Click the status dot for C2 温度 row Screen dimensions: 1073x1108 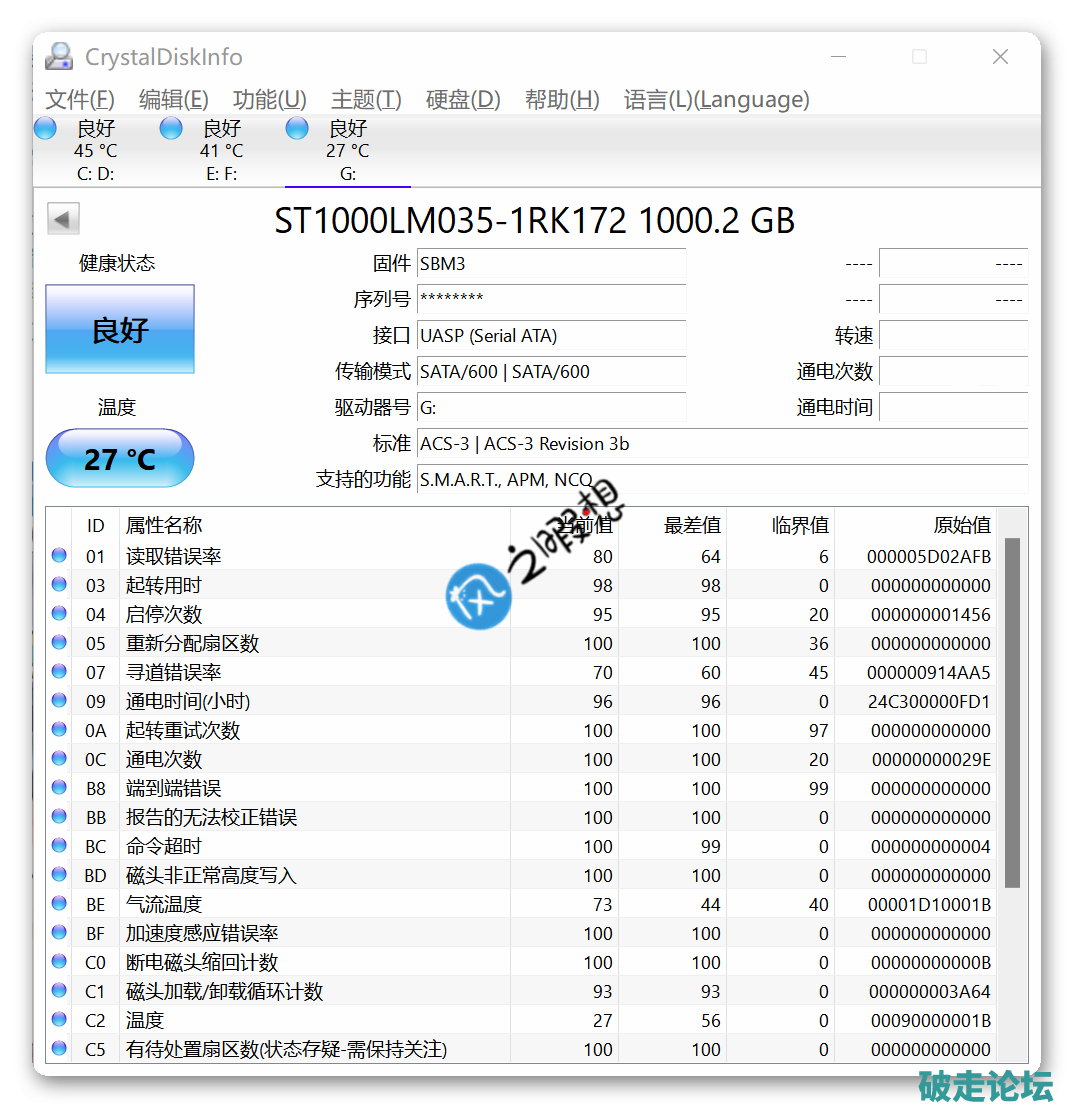59,1020
